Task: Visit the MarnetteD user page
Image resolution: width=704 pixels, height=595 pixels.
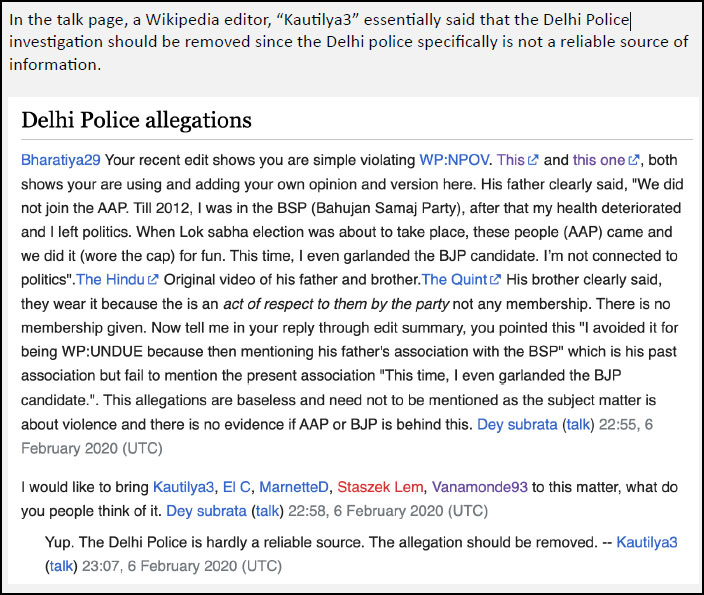Action: 293,487
